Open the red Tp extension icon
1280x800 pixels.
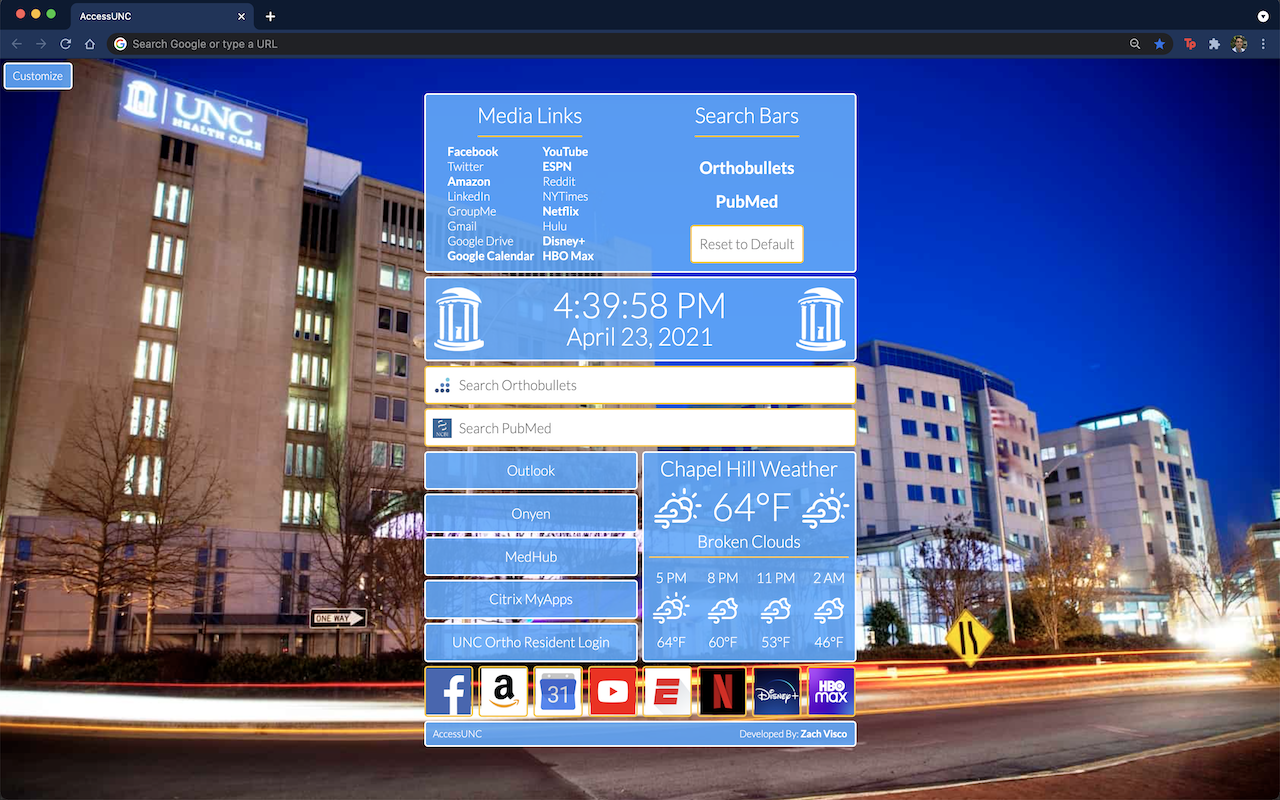pos(1190,44)
